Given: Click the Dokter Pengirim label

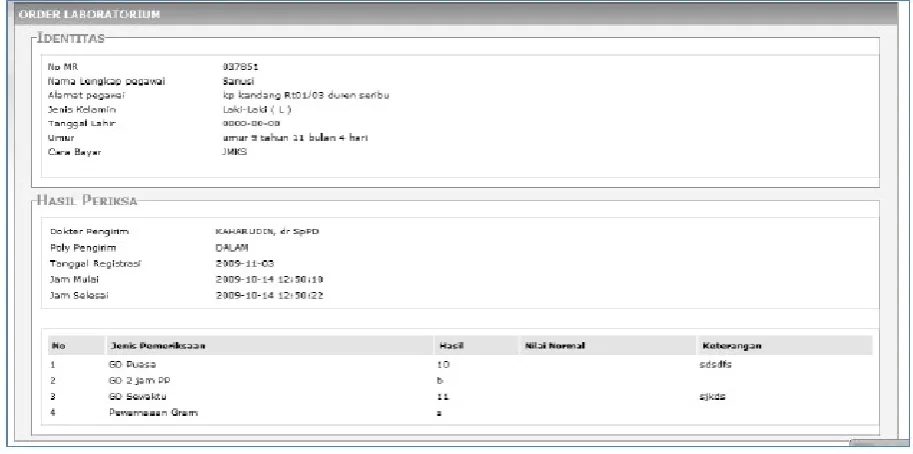Looking at the screenshot, I should click(x=89, y=232).
